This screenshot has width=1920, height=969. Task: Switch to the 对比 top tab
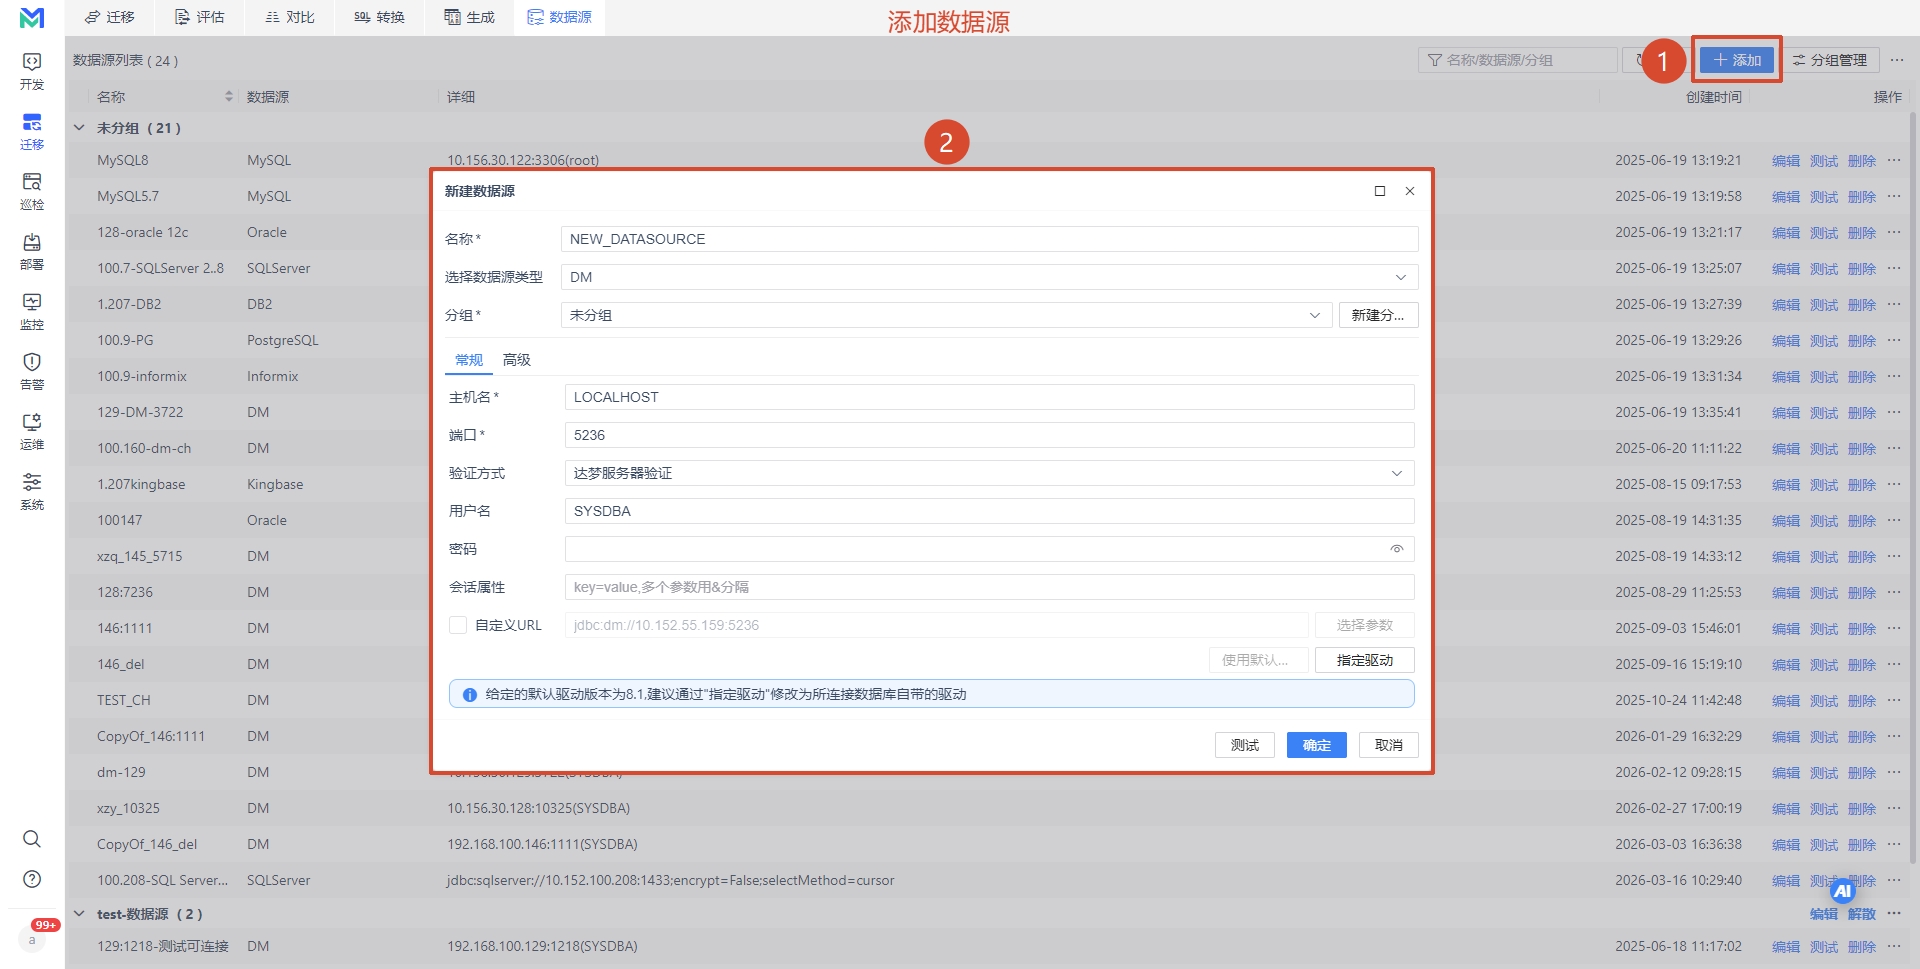[x=289, y=17]
